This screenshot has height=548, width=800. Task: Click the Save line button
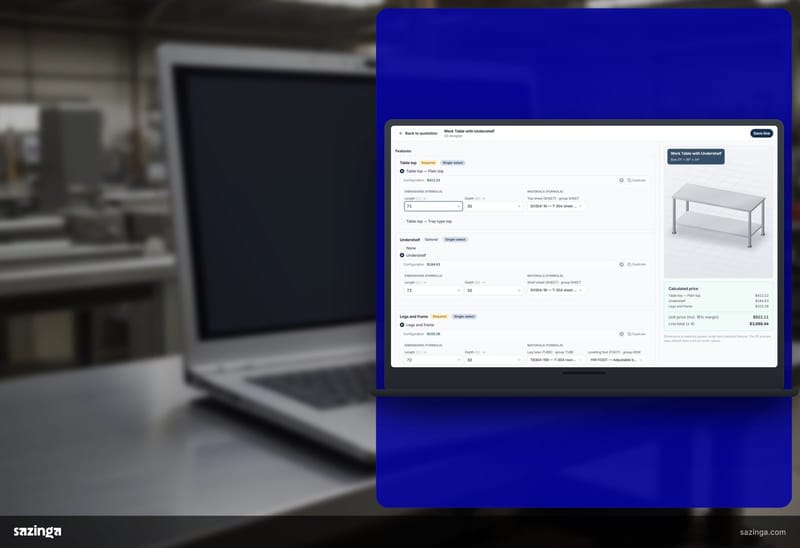click(x=761, y=133)
